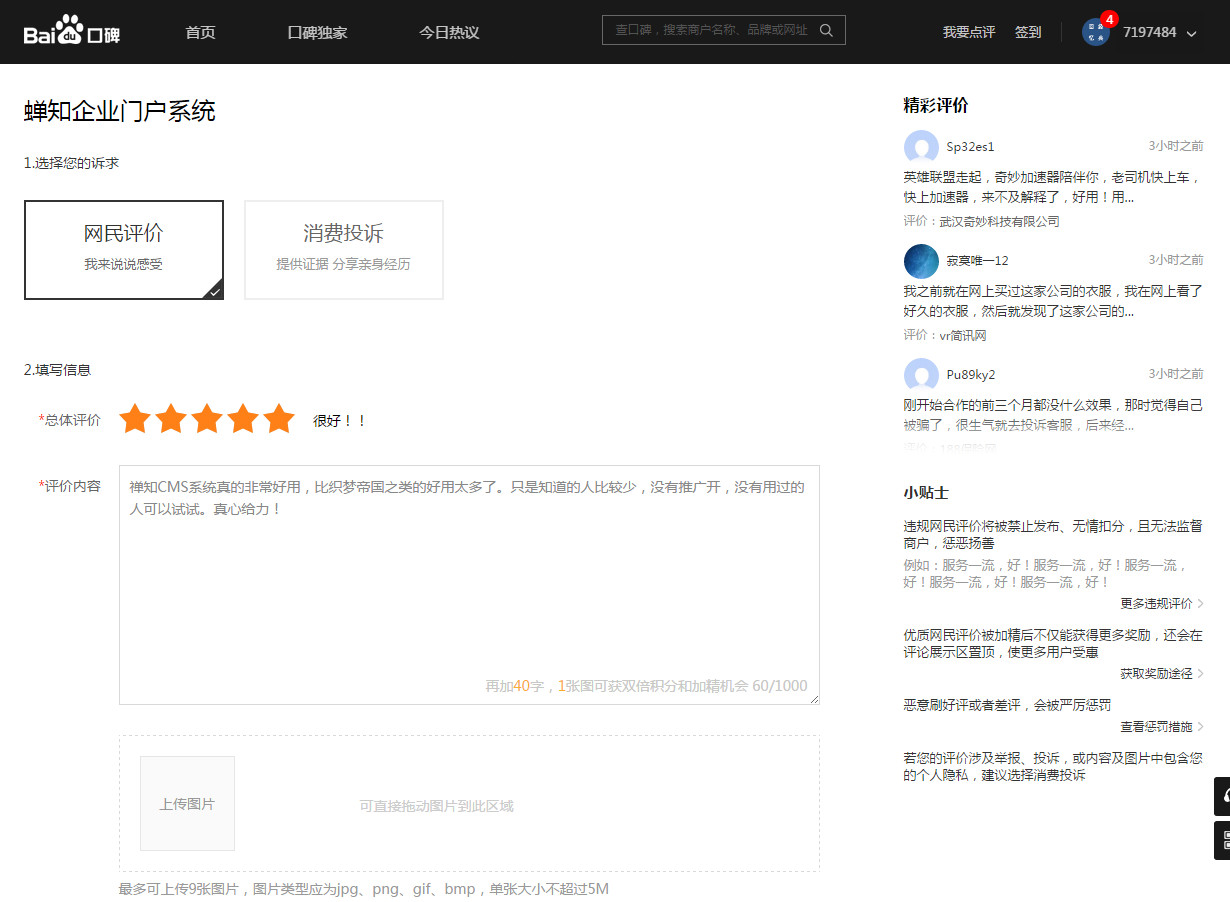The width and height of the screenshot is (1230, 902).
Task: Open the QR code floating button
Action: 1223,840
